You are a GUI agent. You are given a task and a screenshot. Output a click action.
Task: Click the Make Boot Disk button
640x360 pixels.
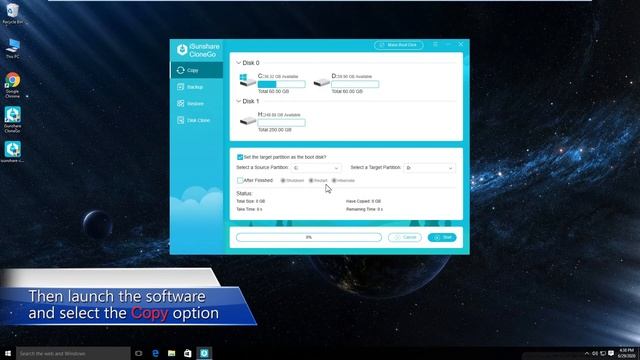398,45
